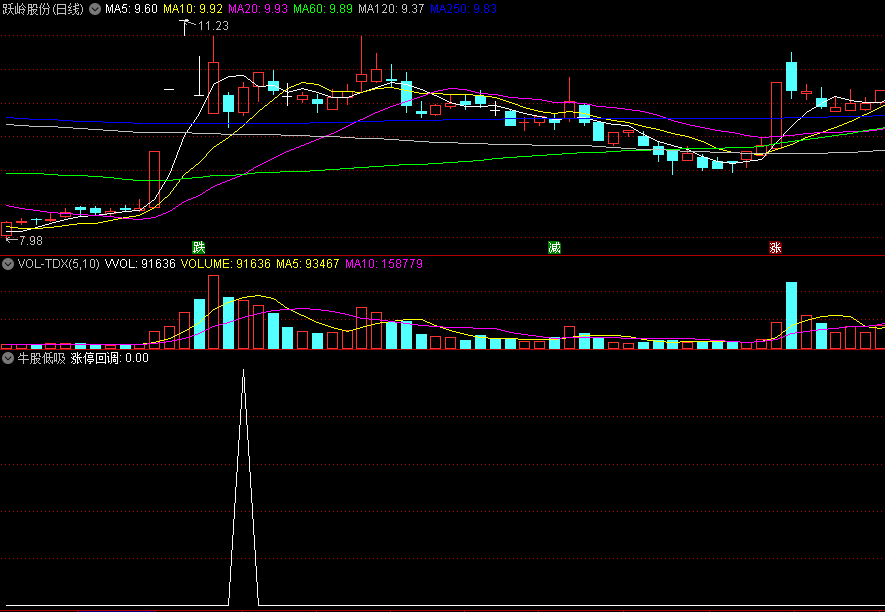Click the green 跌 signal marker

(199, 247)
